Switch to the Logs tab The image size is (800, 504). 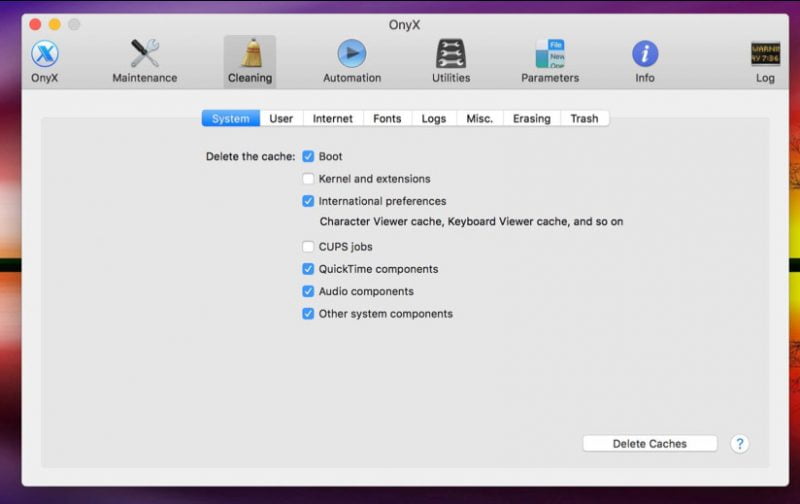point(434,118)
